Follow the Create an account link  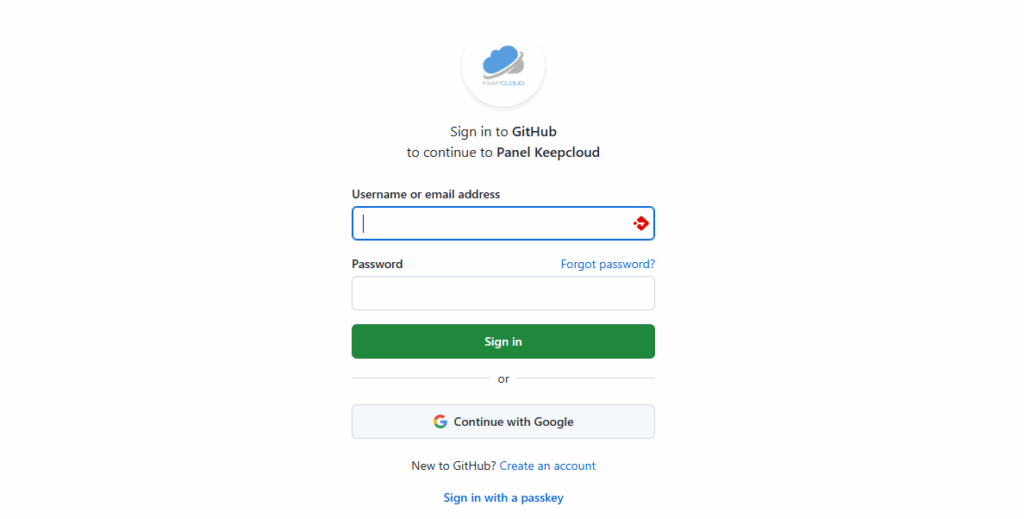[x=547, y=465]
